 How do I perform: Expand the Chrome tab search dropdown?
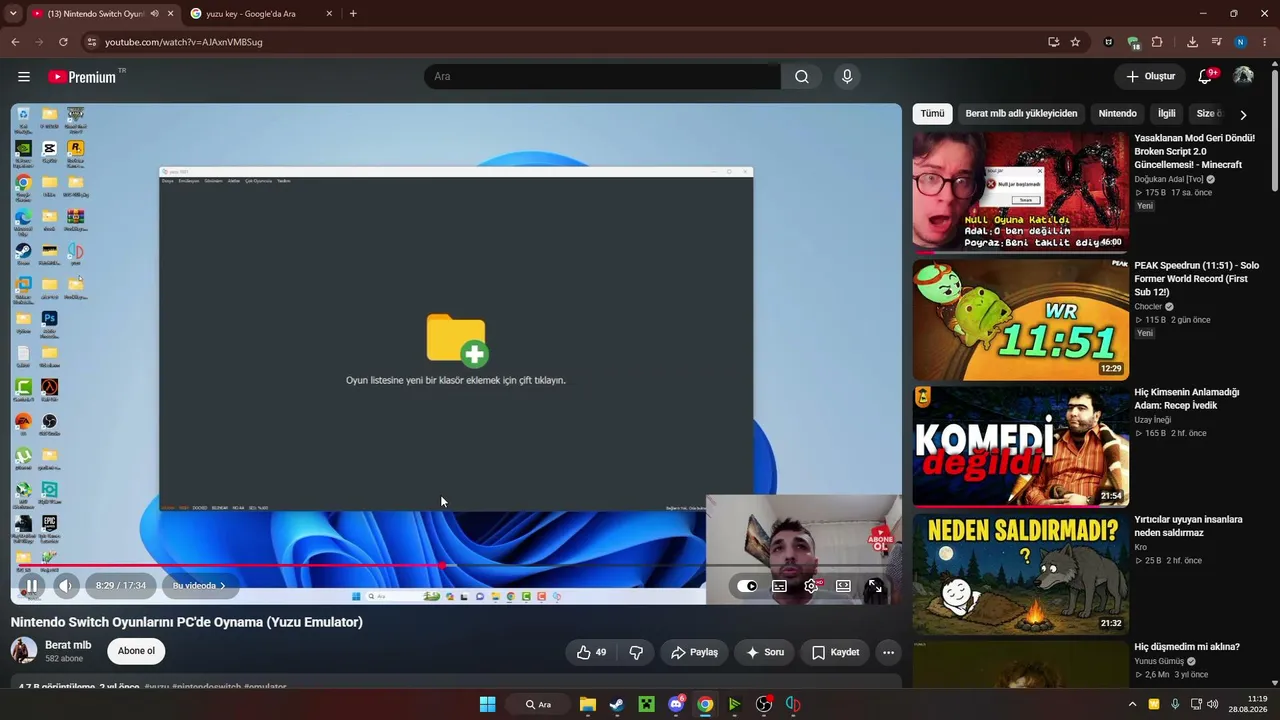point(13,14)
